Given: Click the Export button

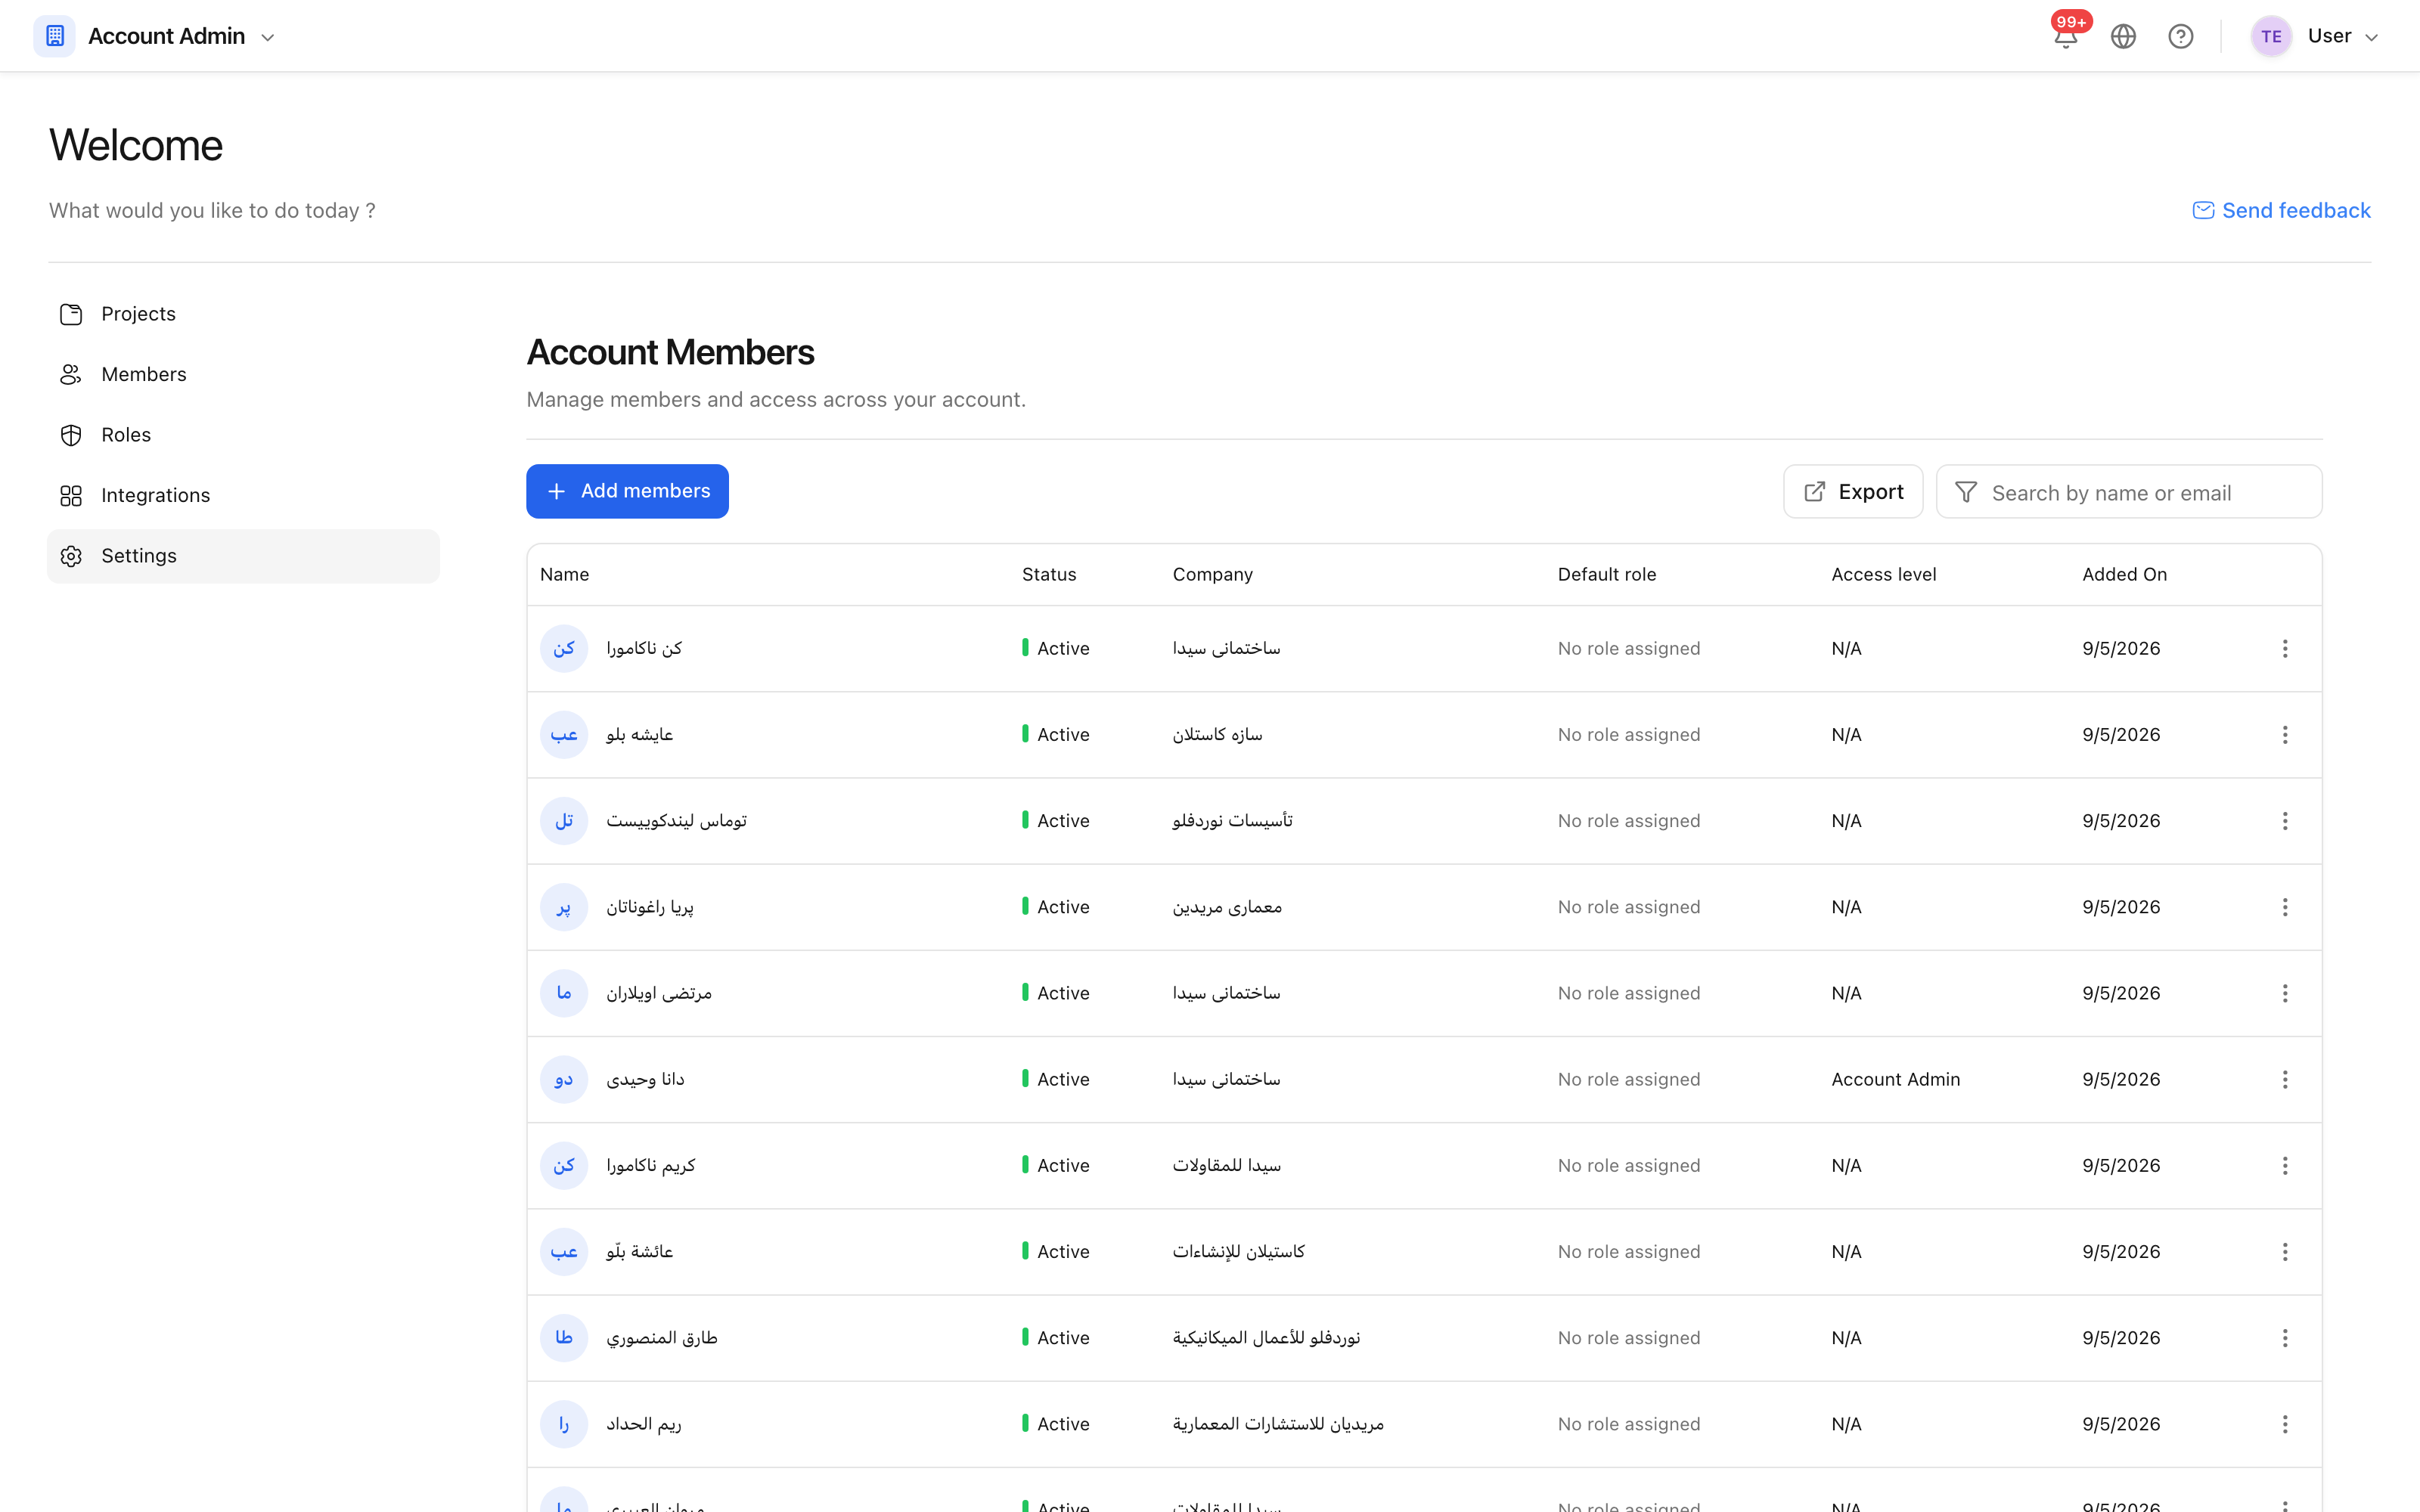Looking at the screenshot, I should (x=1853, y=492).
